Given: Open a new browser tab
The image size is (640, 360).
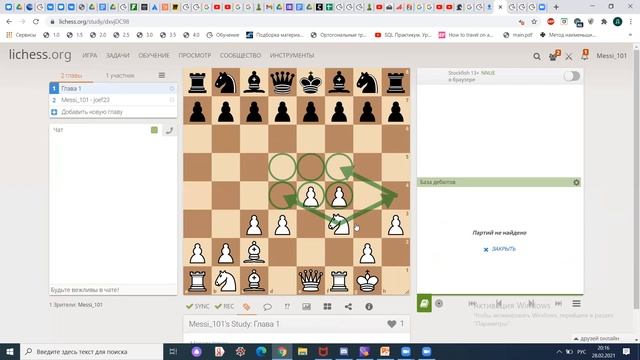Looking at the screenshot, I should 556,7.
